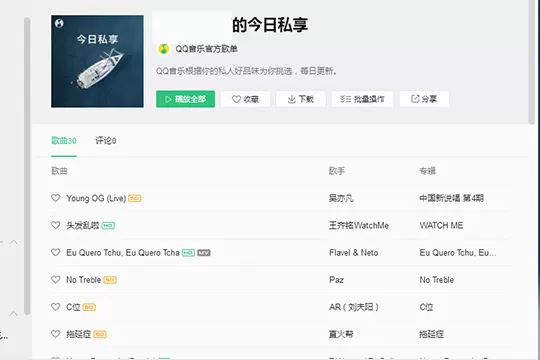Click the SQ badge beside 拖延症 song
Screen dimensions: 540x360
(x=100, y=335)
